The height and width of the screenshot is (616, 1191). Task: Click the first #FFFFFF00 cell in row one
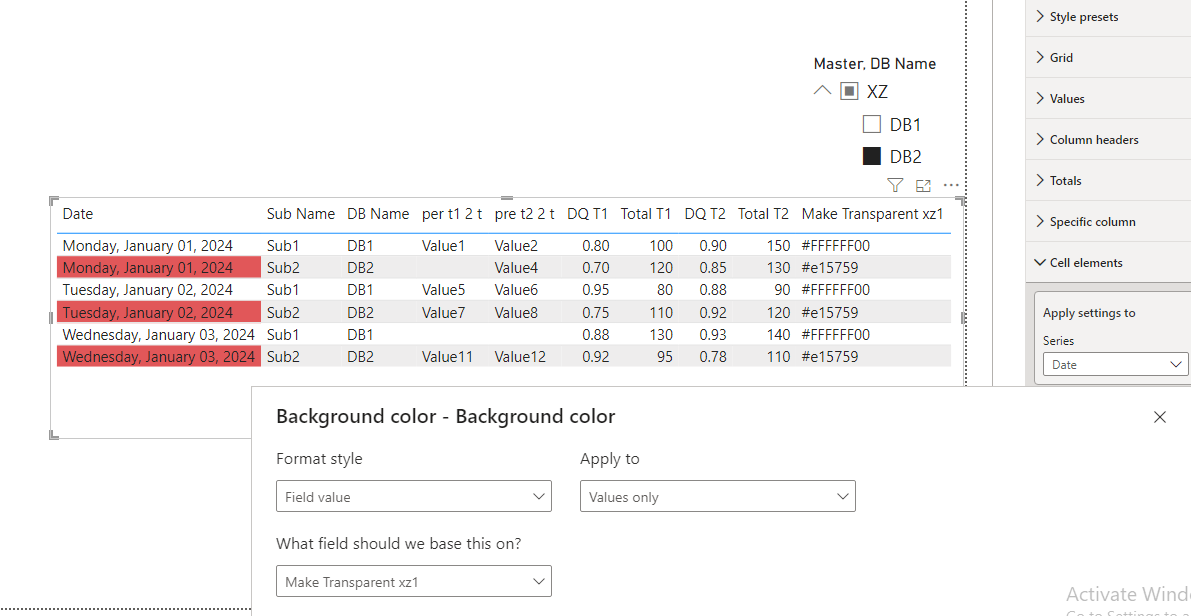[x=836, y=245]
